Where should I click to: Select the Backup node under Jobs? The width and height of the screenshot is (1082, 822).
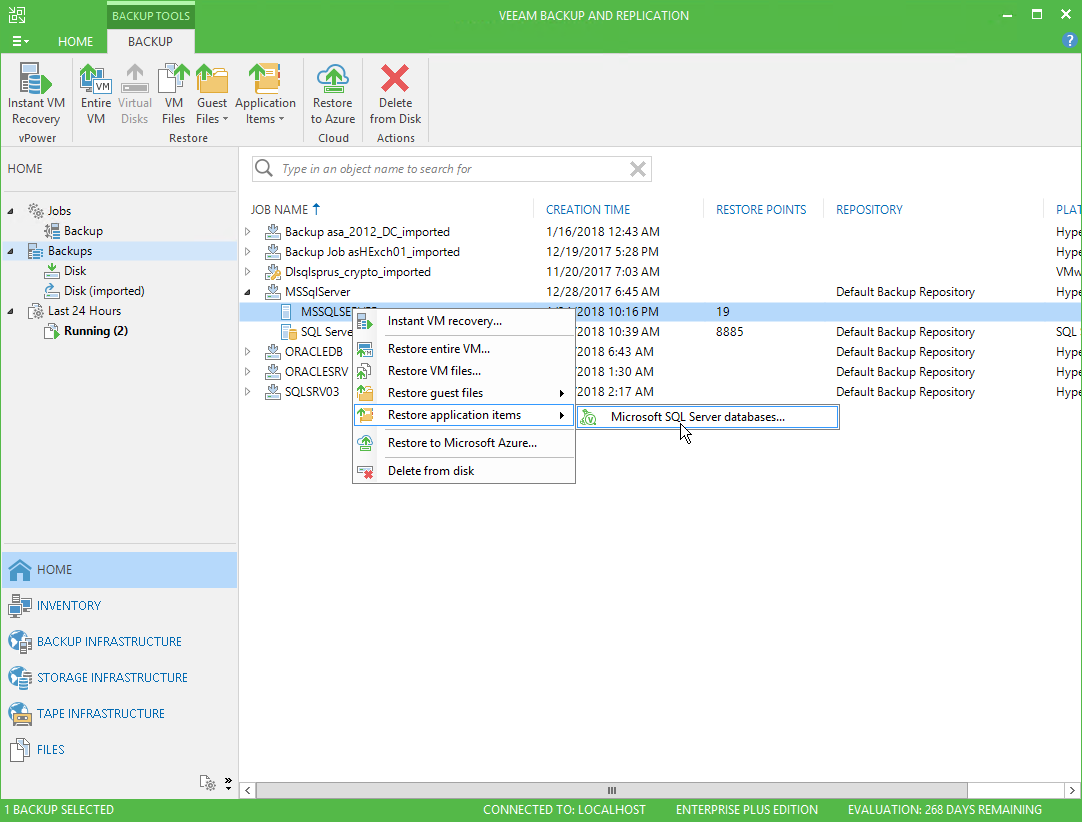[x=83, y=231]
